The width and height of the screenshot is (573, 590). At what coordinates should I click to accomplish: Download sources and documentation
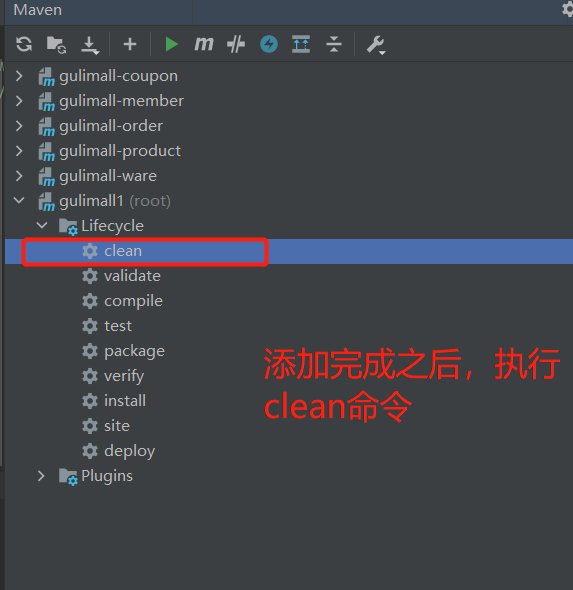pos(90,45)
